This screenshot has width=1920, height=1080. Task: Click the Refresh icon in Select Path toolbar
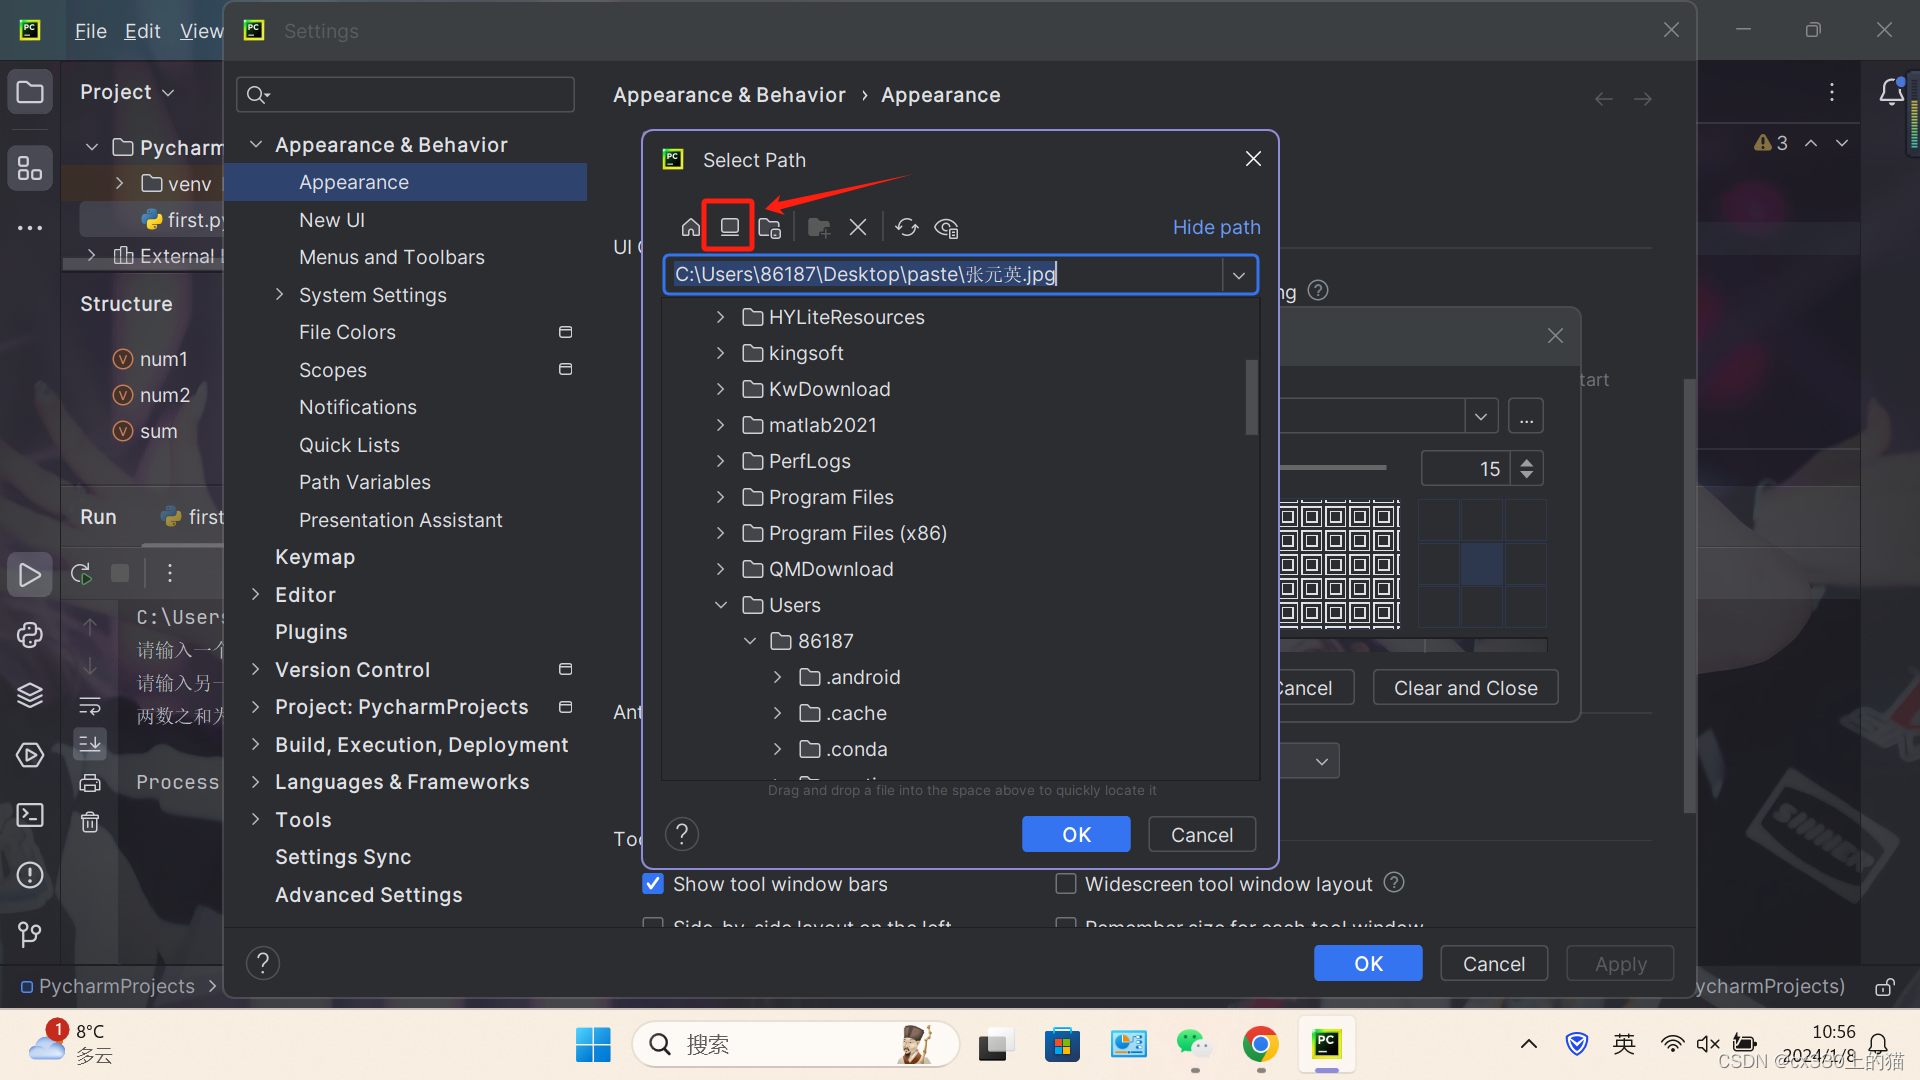(x=907, y=228)
